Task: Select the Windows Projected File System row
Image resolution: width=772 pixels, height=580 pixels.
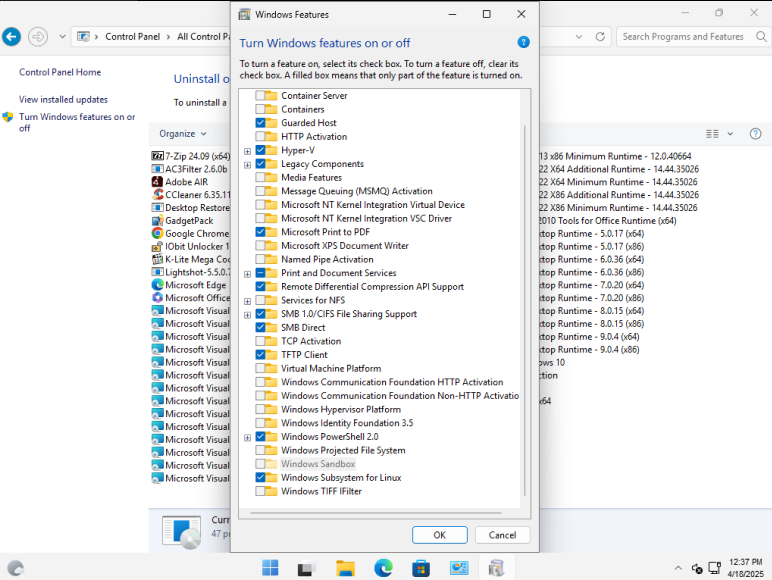Action: 343,450
